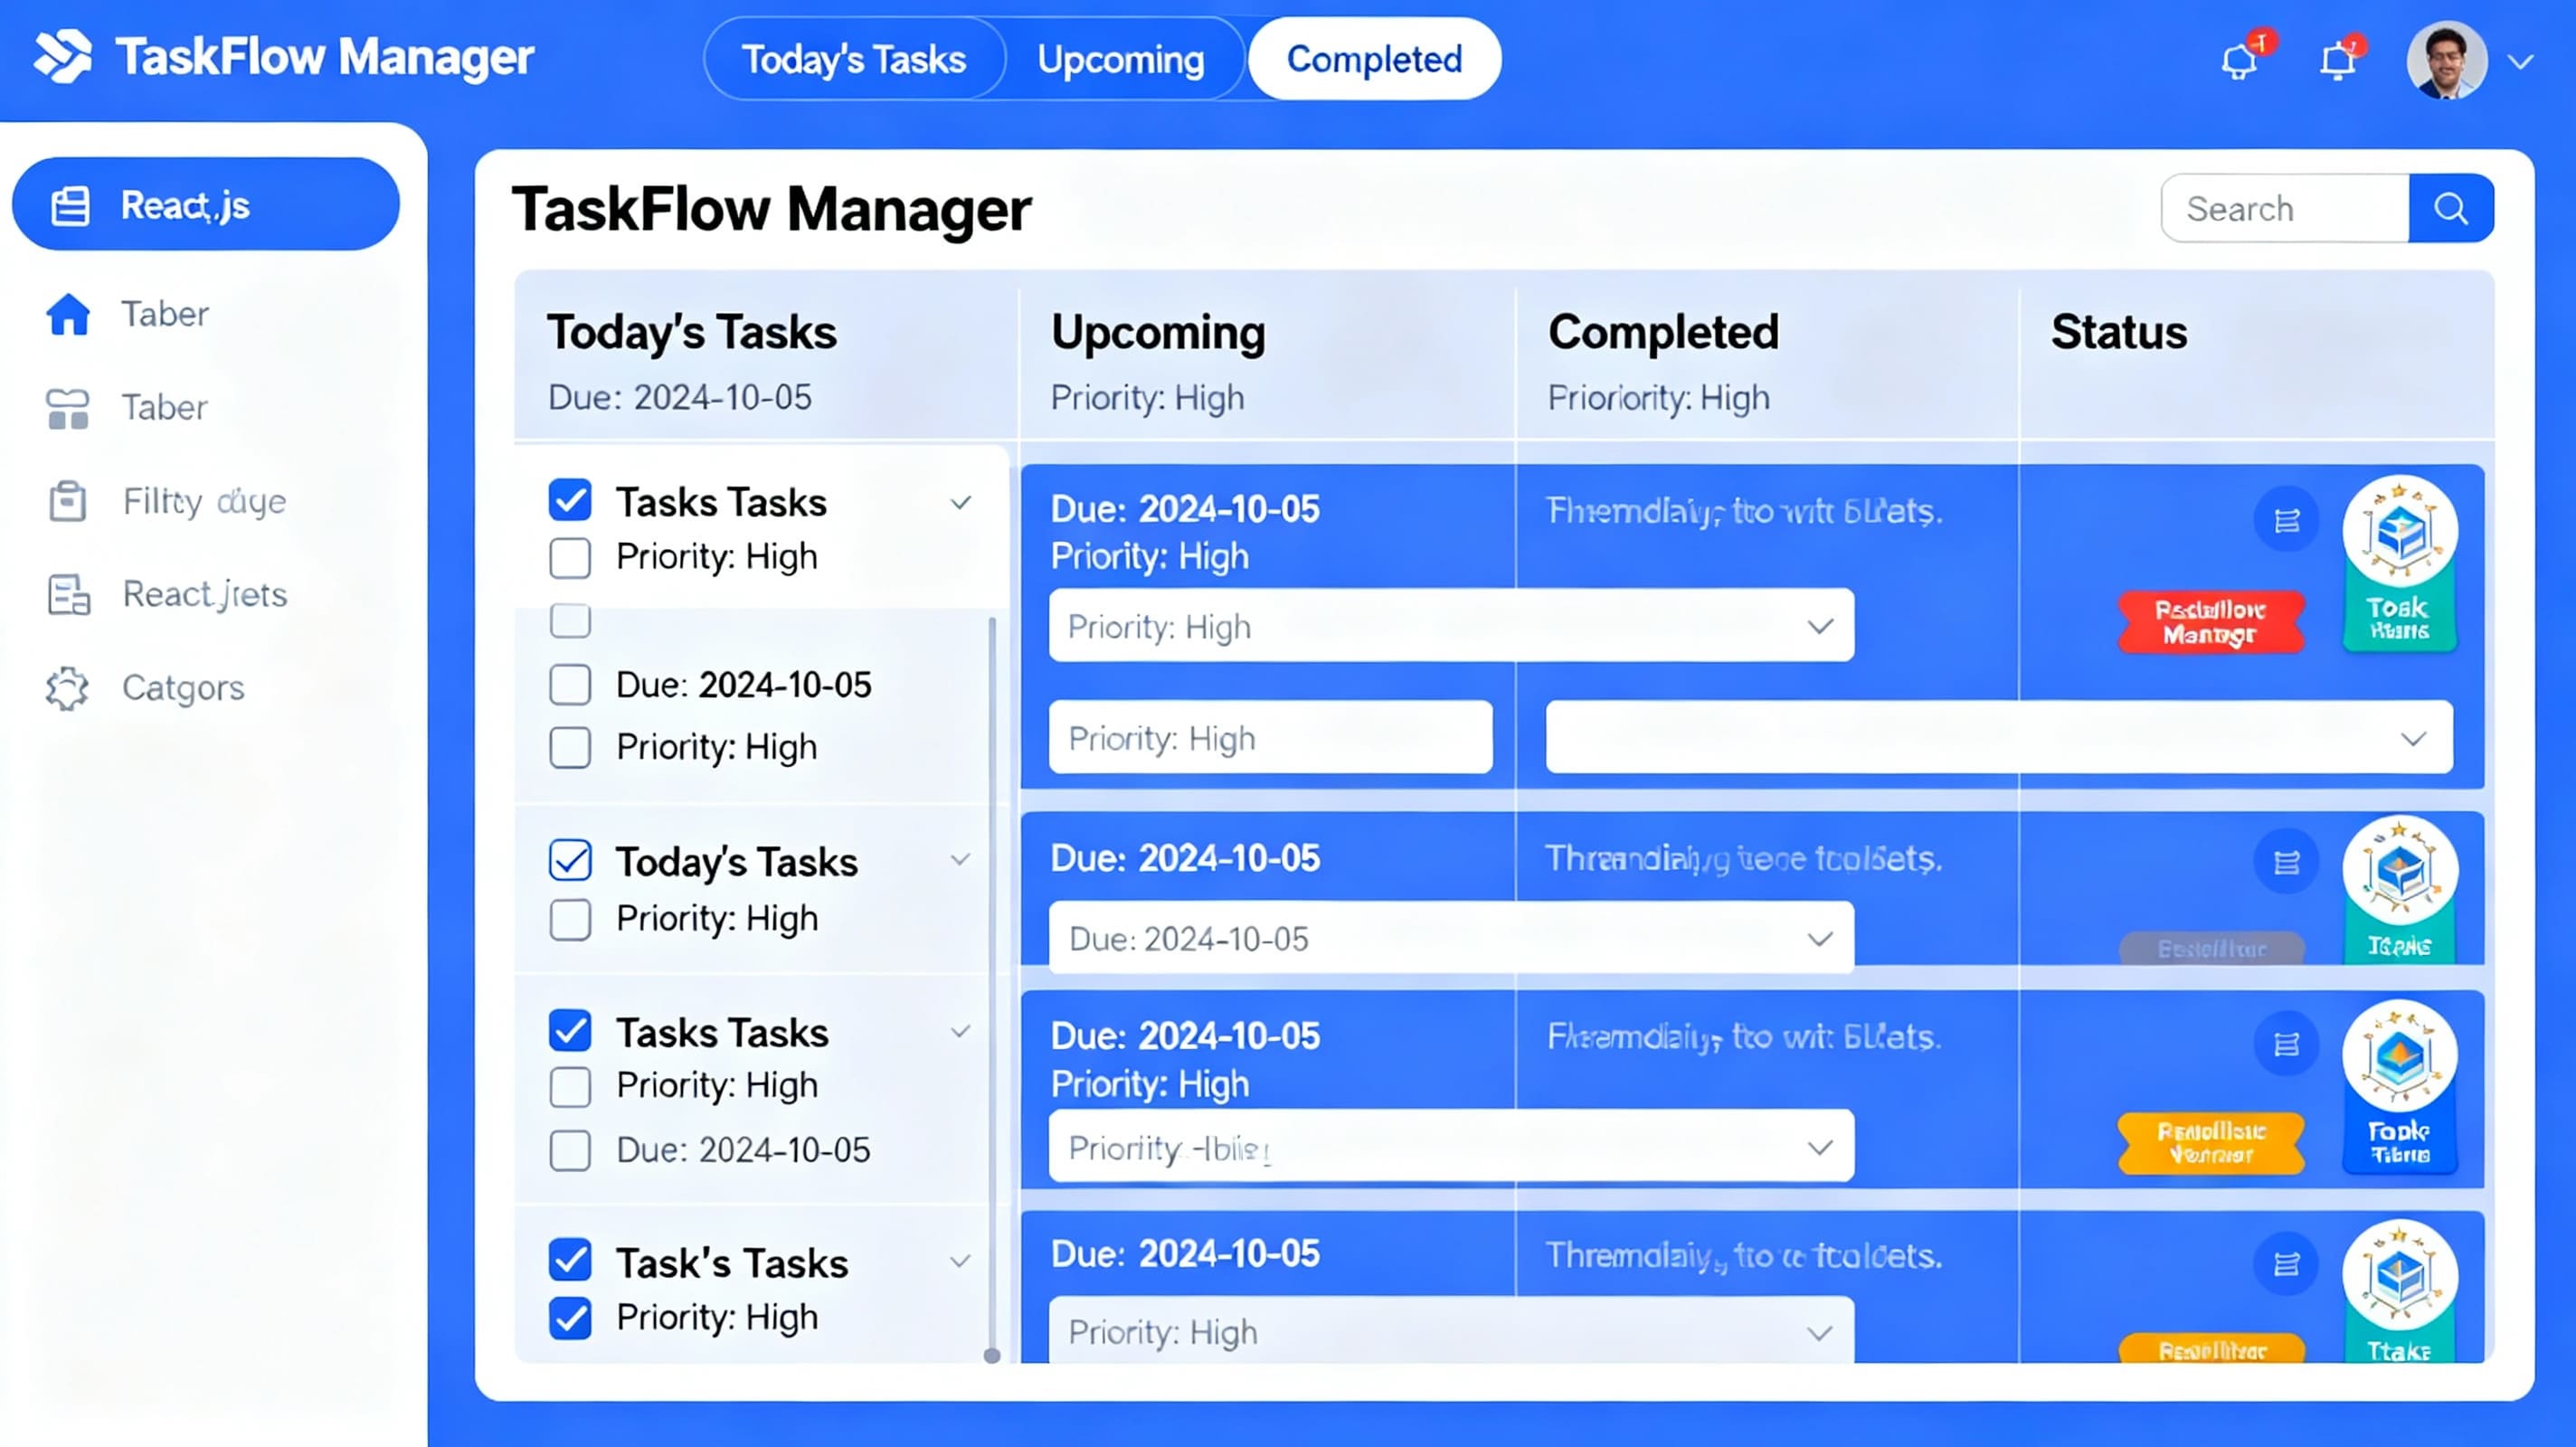Uncheck the first Tasks Tasks checkbox

(x=570, y=501)
